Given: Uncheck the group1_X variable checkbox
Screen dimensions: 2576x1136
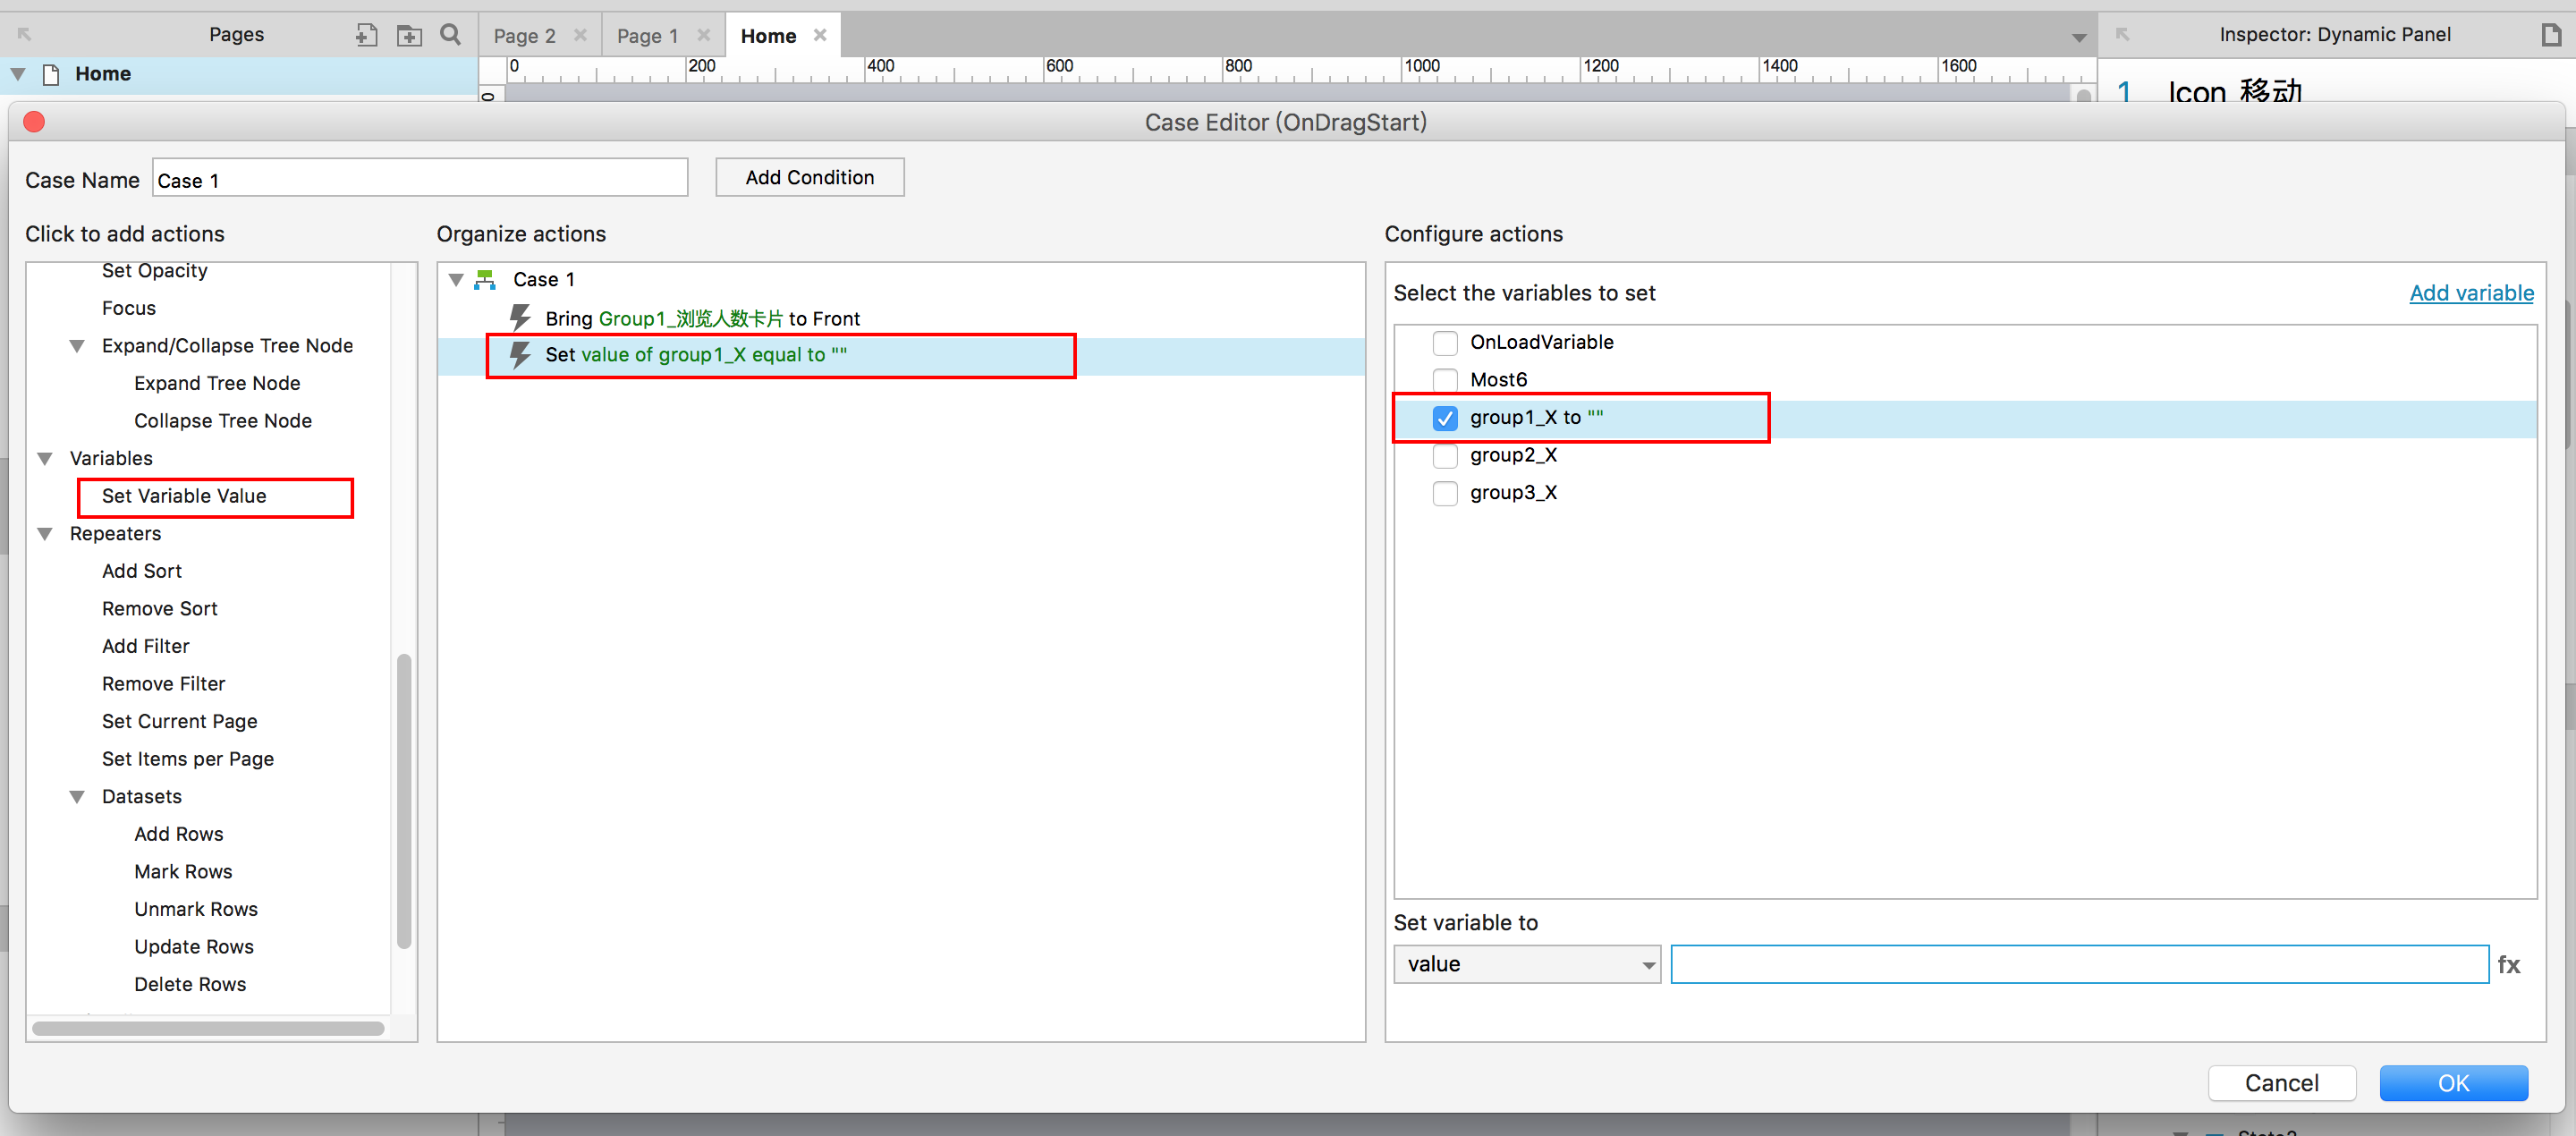Looking at the screenshot, I should coord(1444,418).
